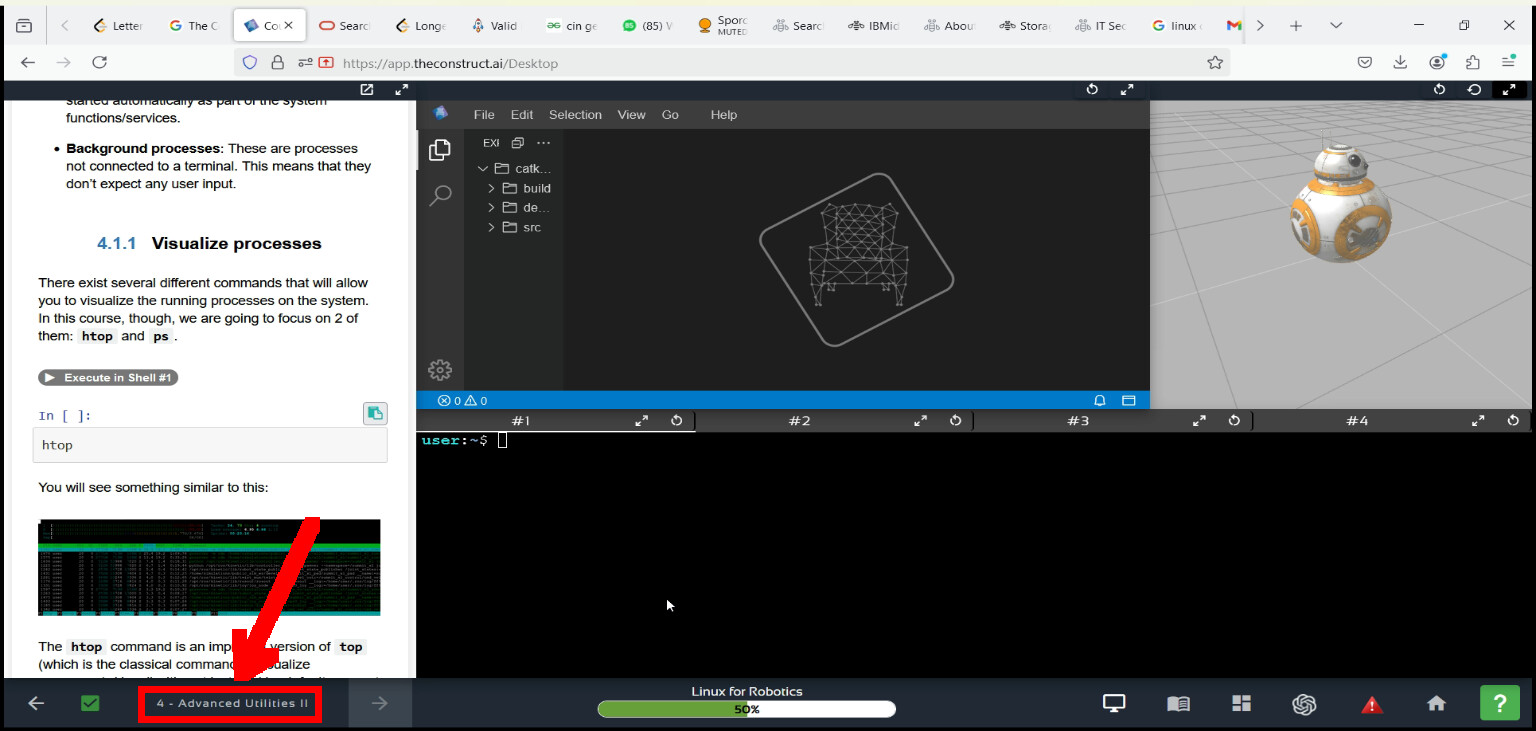The image size is (1536, 731).
Task: Switch to terminal tab #2
Action: click(x=799, y=421)
